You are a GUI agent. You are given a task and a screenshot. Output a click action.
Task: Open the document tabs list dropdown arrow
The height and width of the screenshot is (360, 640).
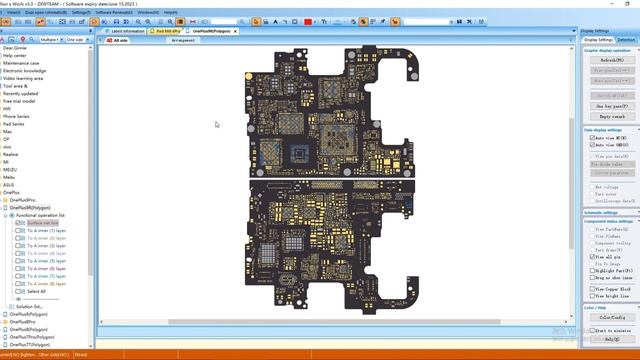click(x=574, y=31)
